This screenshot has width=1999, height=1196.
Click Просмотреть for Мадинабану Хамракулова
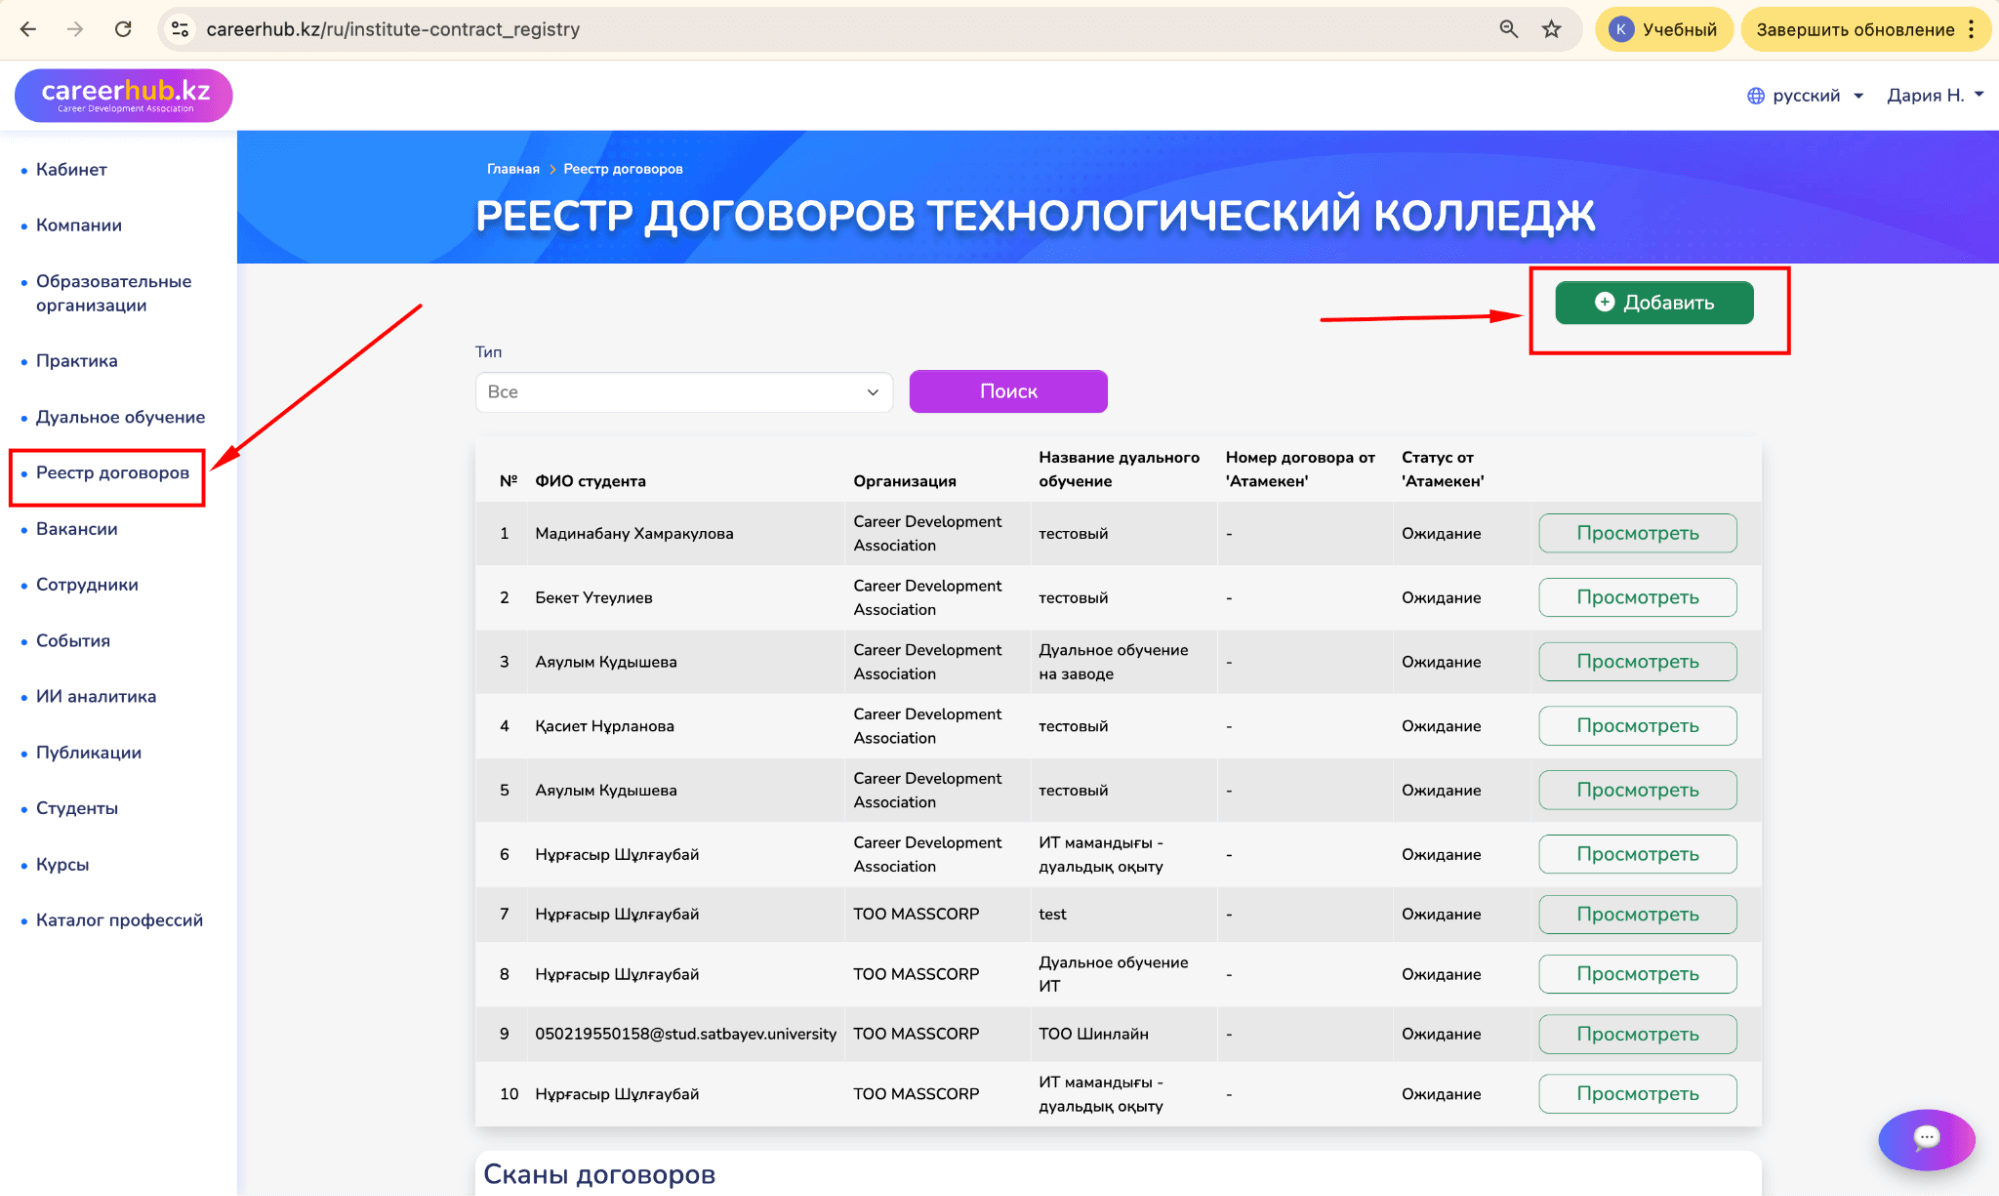[1636, 533]
